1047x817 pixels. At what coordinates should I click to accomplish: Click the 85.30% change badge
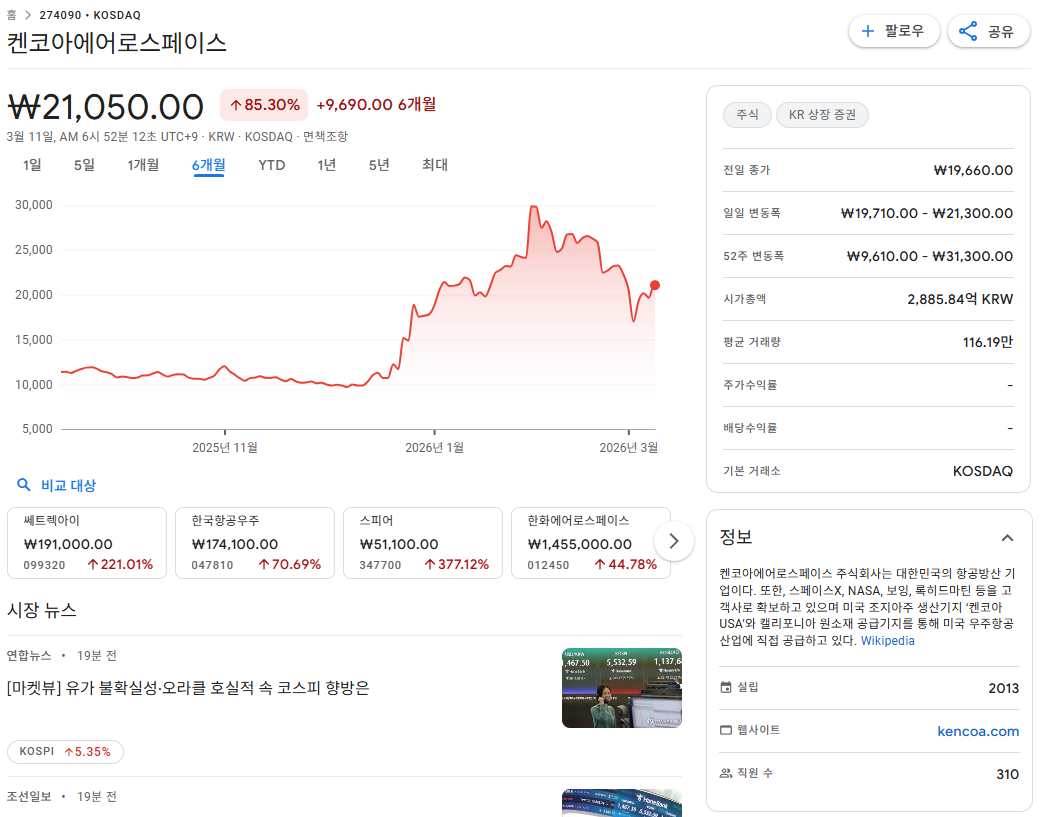point(264,105)
